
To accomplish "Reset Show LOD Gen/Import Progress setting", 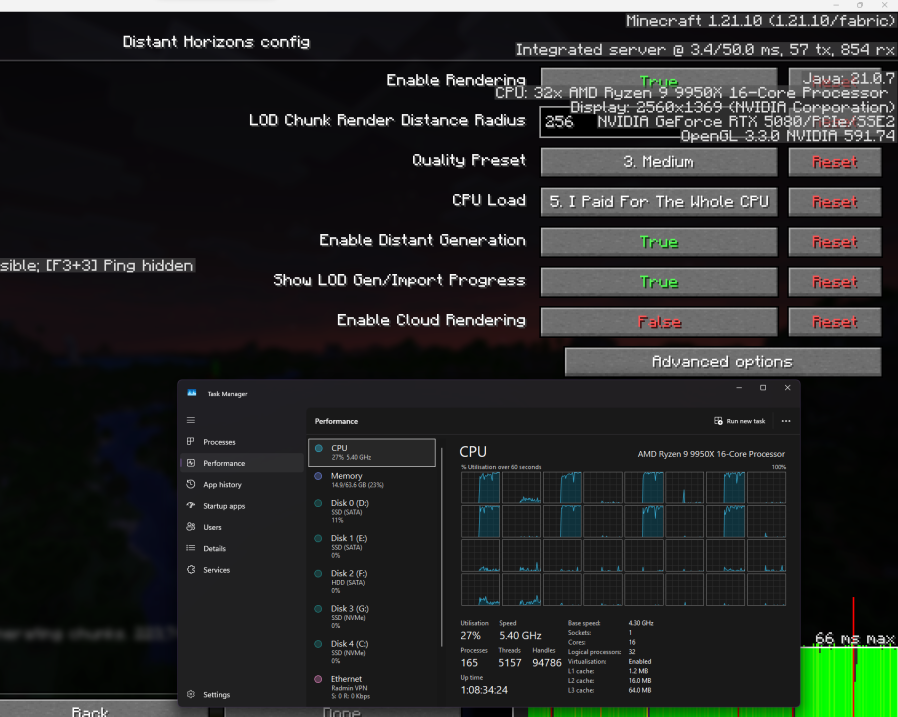I will 834,282.
